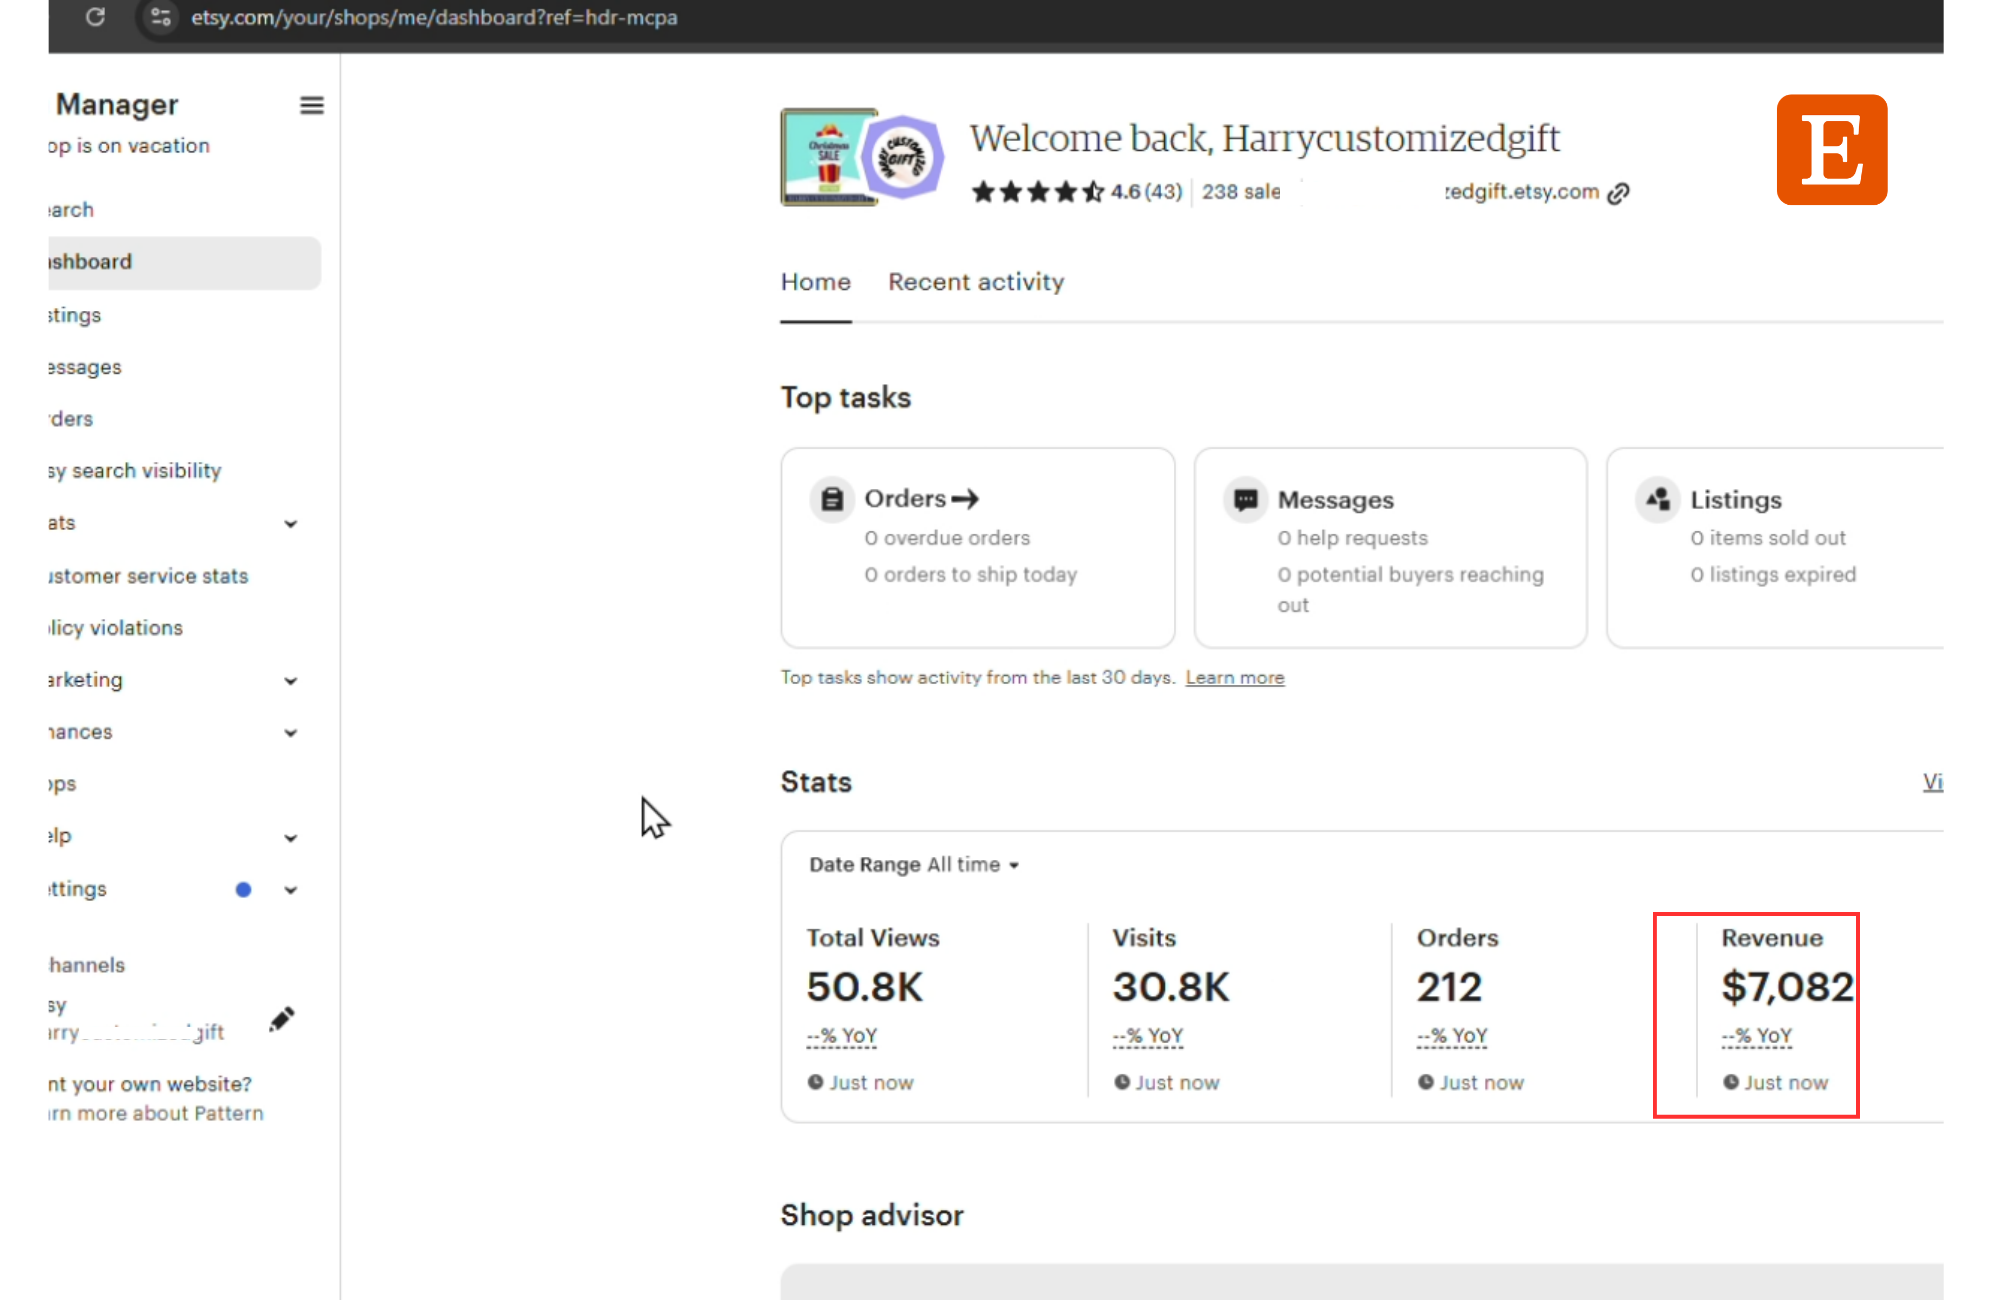Follow the Learn more link
Image resolution: width=2000 pixels, height=1300 pixels.
tap(1235, 678)
